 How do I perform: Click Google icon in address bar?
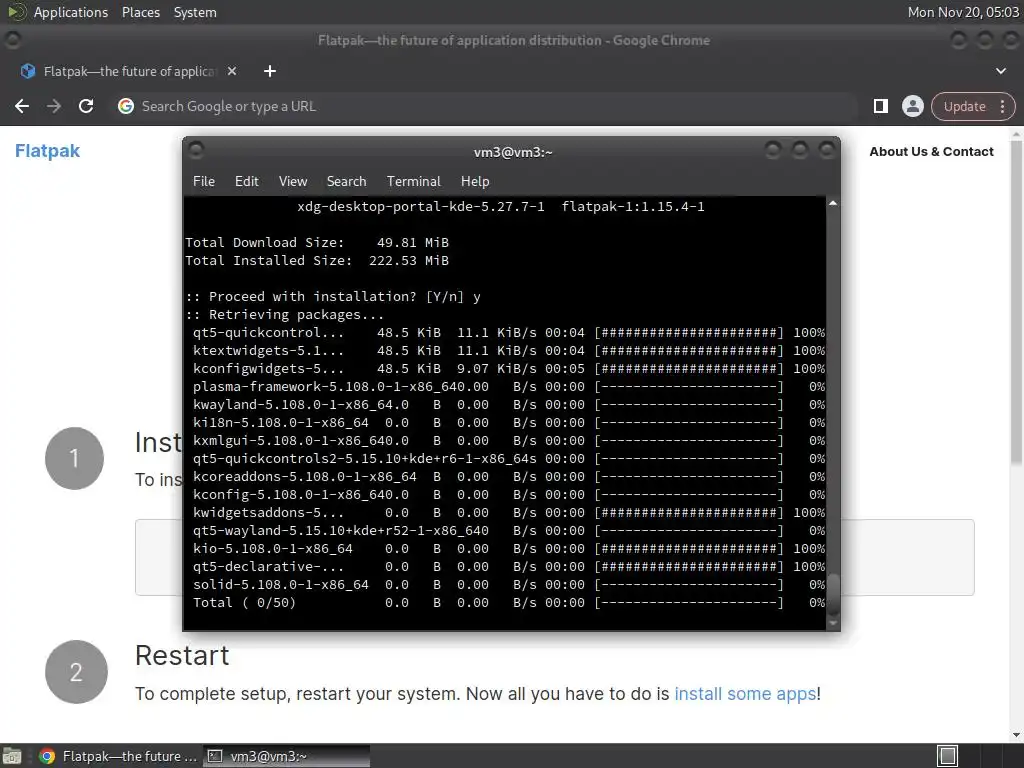(x=126, y=106)
